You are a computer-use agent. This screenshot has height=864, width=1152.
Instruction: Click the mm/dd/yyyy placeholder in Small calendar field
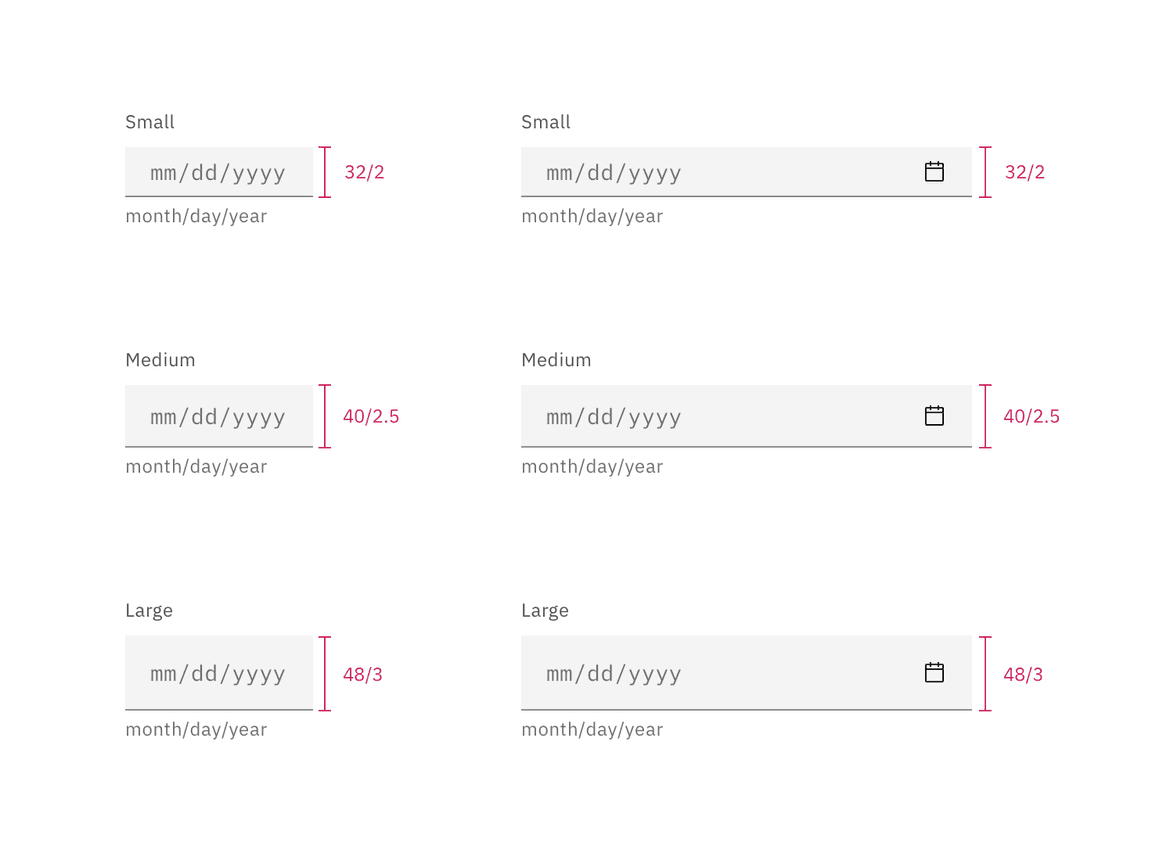pos(614,173)
